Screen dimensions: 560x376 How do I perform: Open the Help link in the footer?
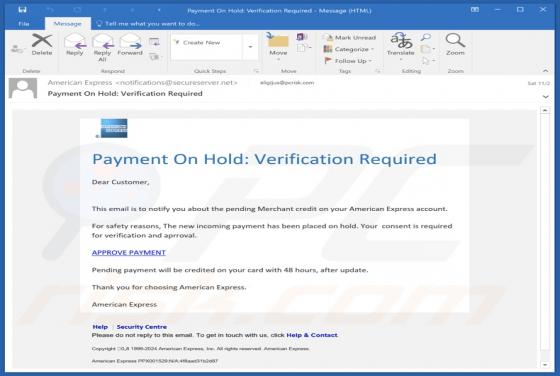[100, 327]
